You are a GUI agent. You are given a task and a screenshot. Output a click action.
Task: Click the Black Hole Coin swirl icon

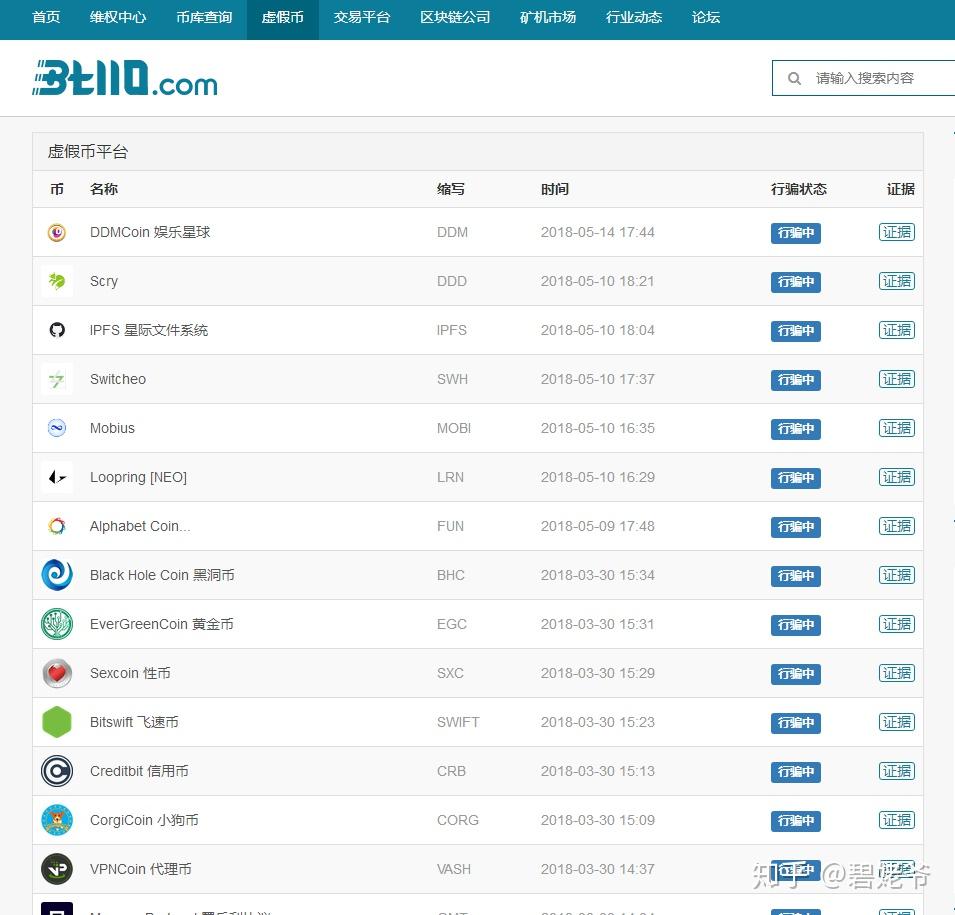pyautogui.click(x=57, y=575)
